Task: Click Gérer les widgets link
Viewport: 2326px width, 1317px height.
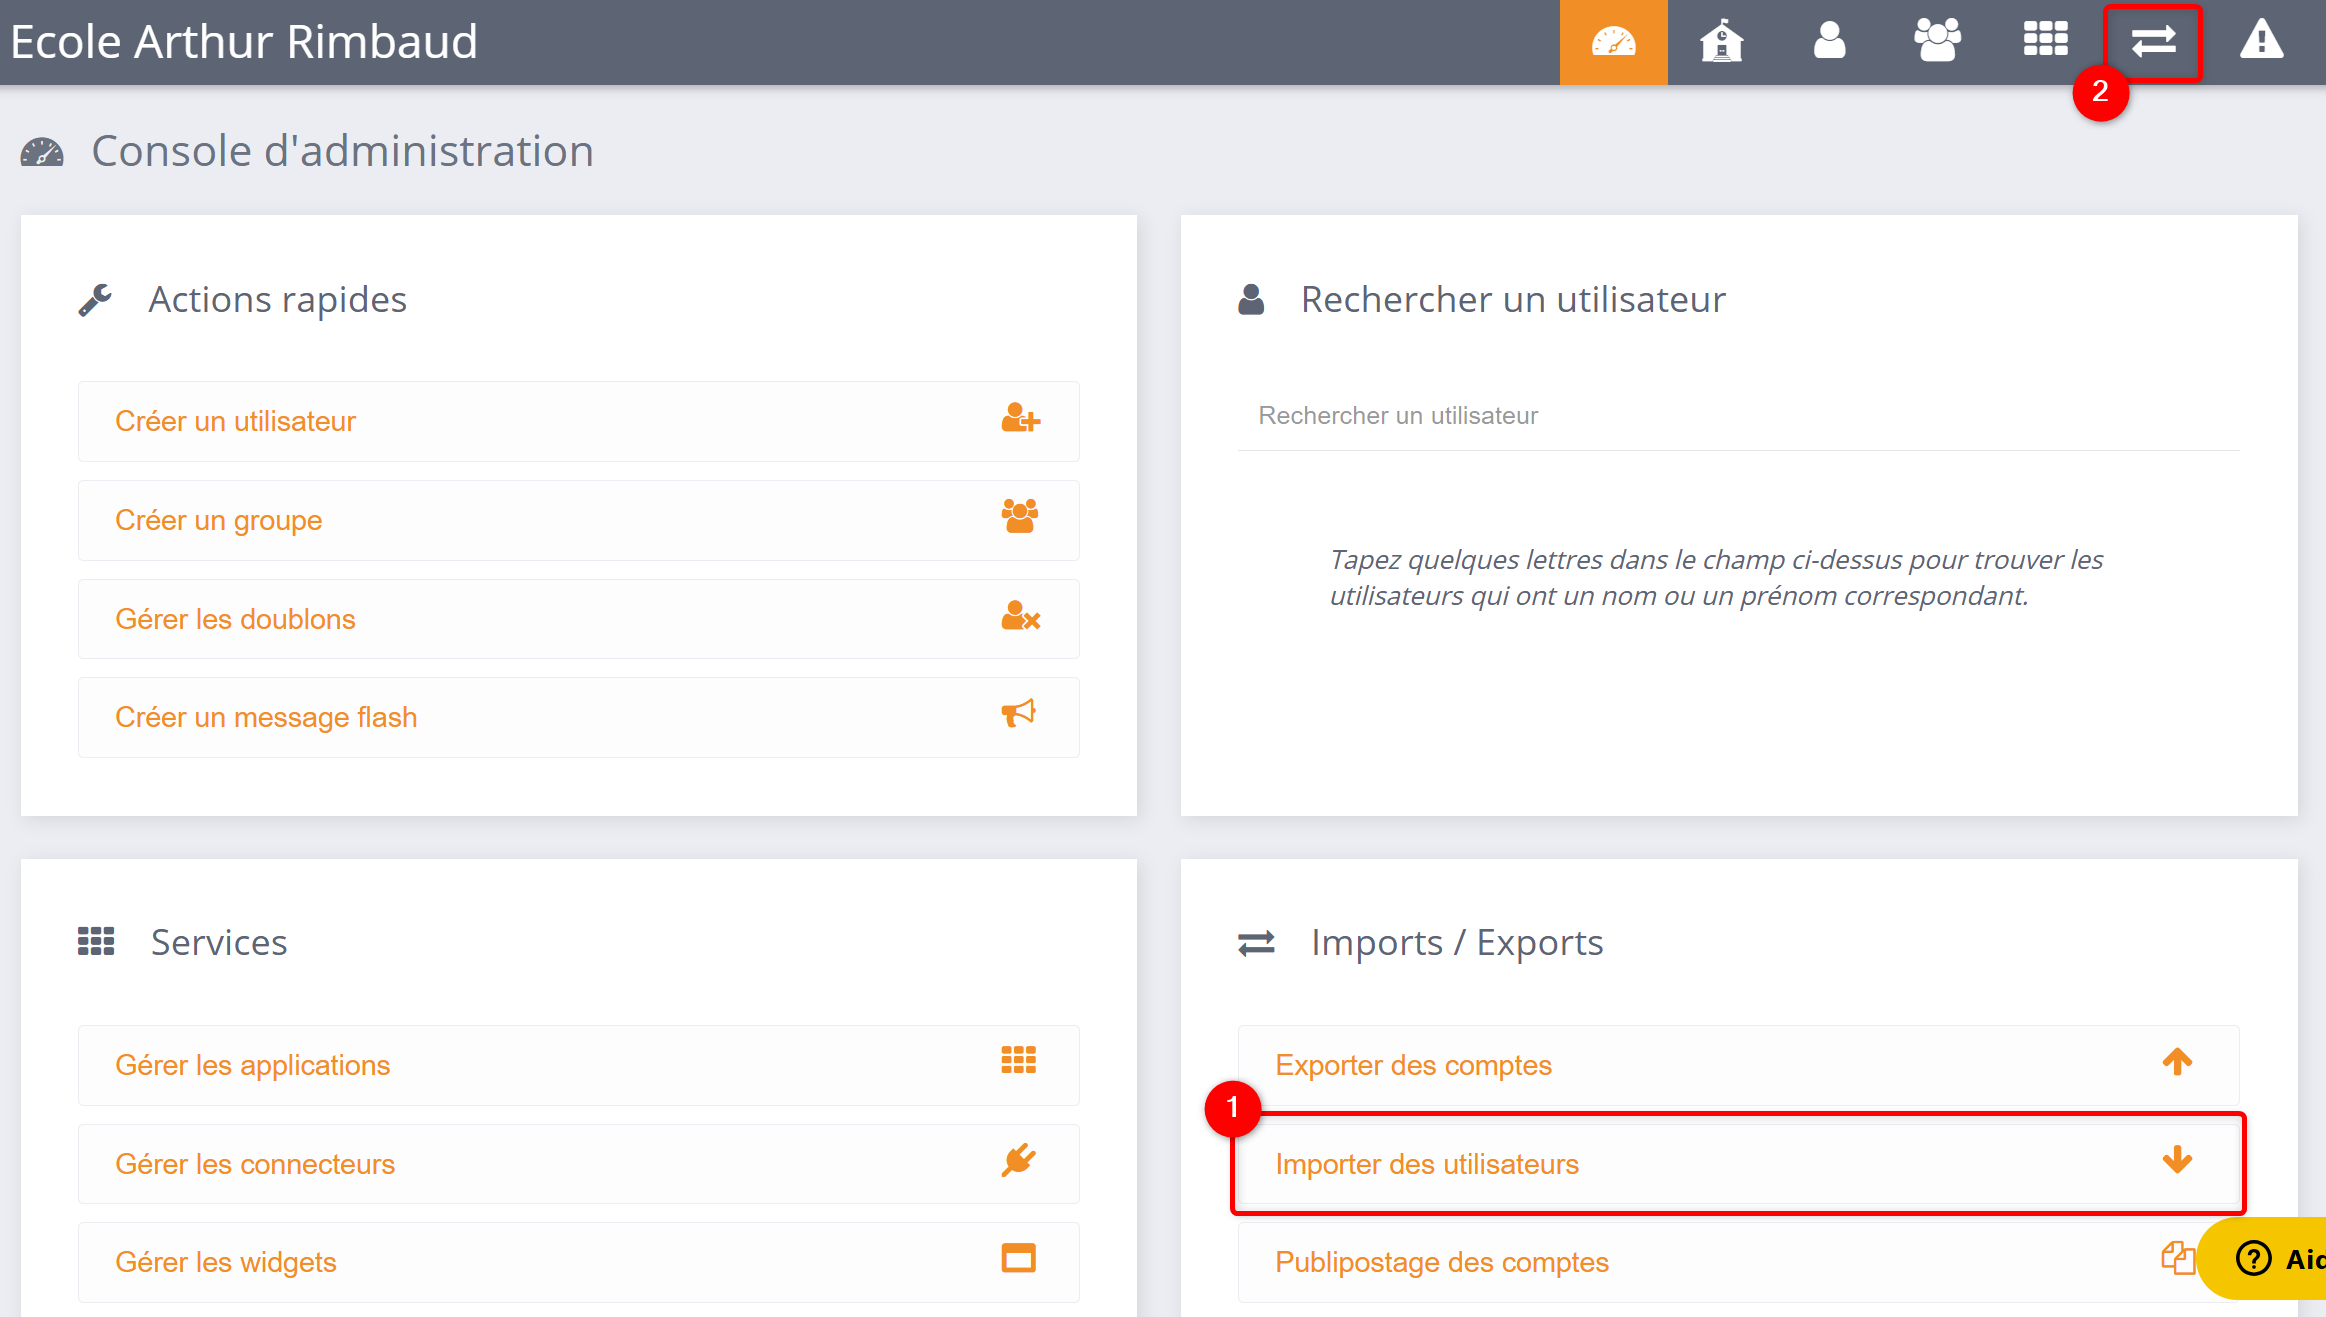Action: (225, 1262)
